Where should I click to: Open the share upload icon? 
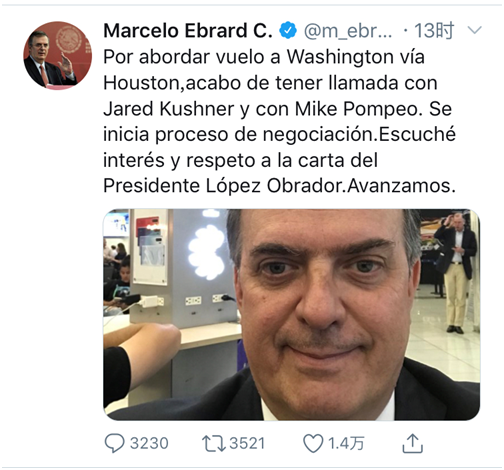[412, 443]
